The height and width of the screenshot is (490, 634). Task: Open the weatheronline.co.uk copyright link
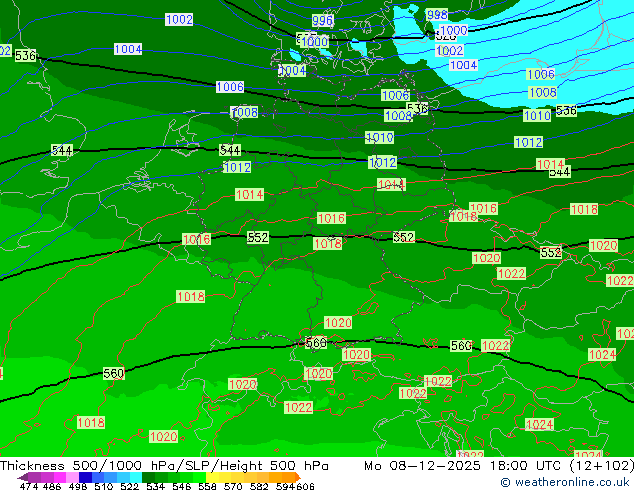[564, 482]
